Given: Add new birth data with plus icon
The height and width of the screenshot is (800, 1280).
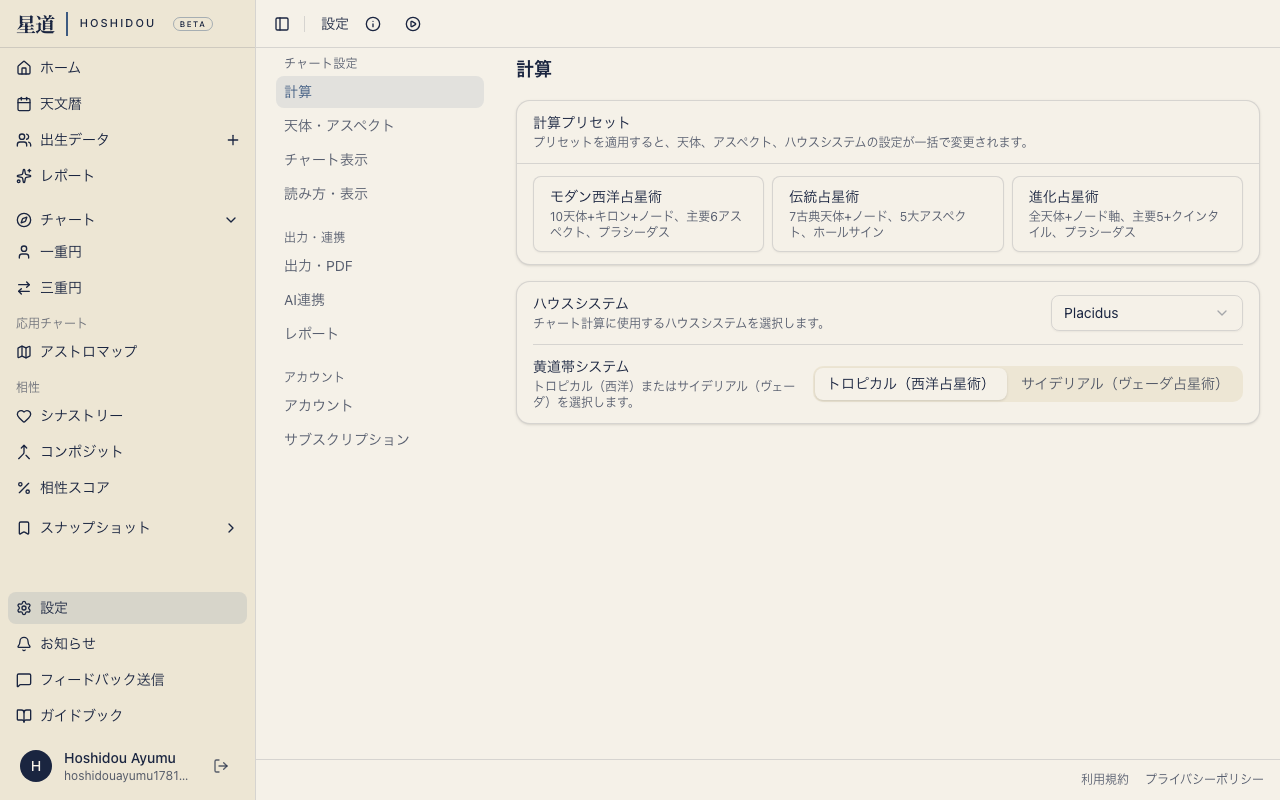Looking at the screenshot, I should 233,140.
